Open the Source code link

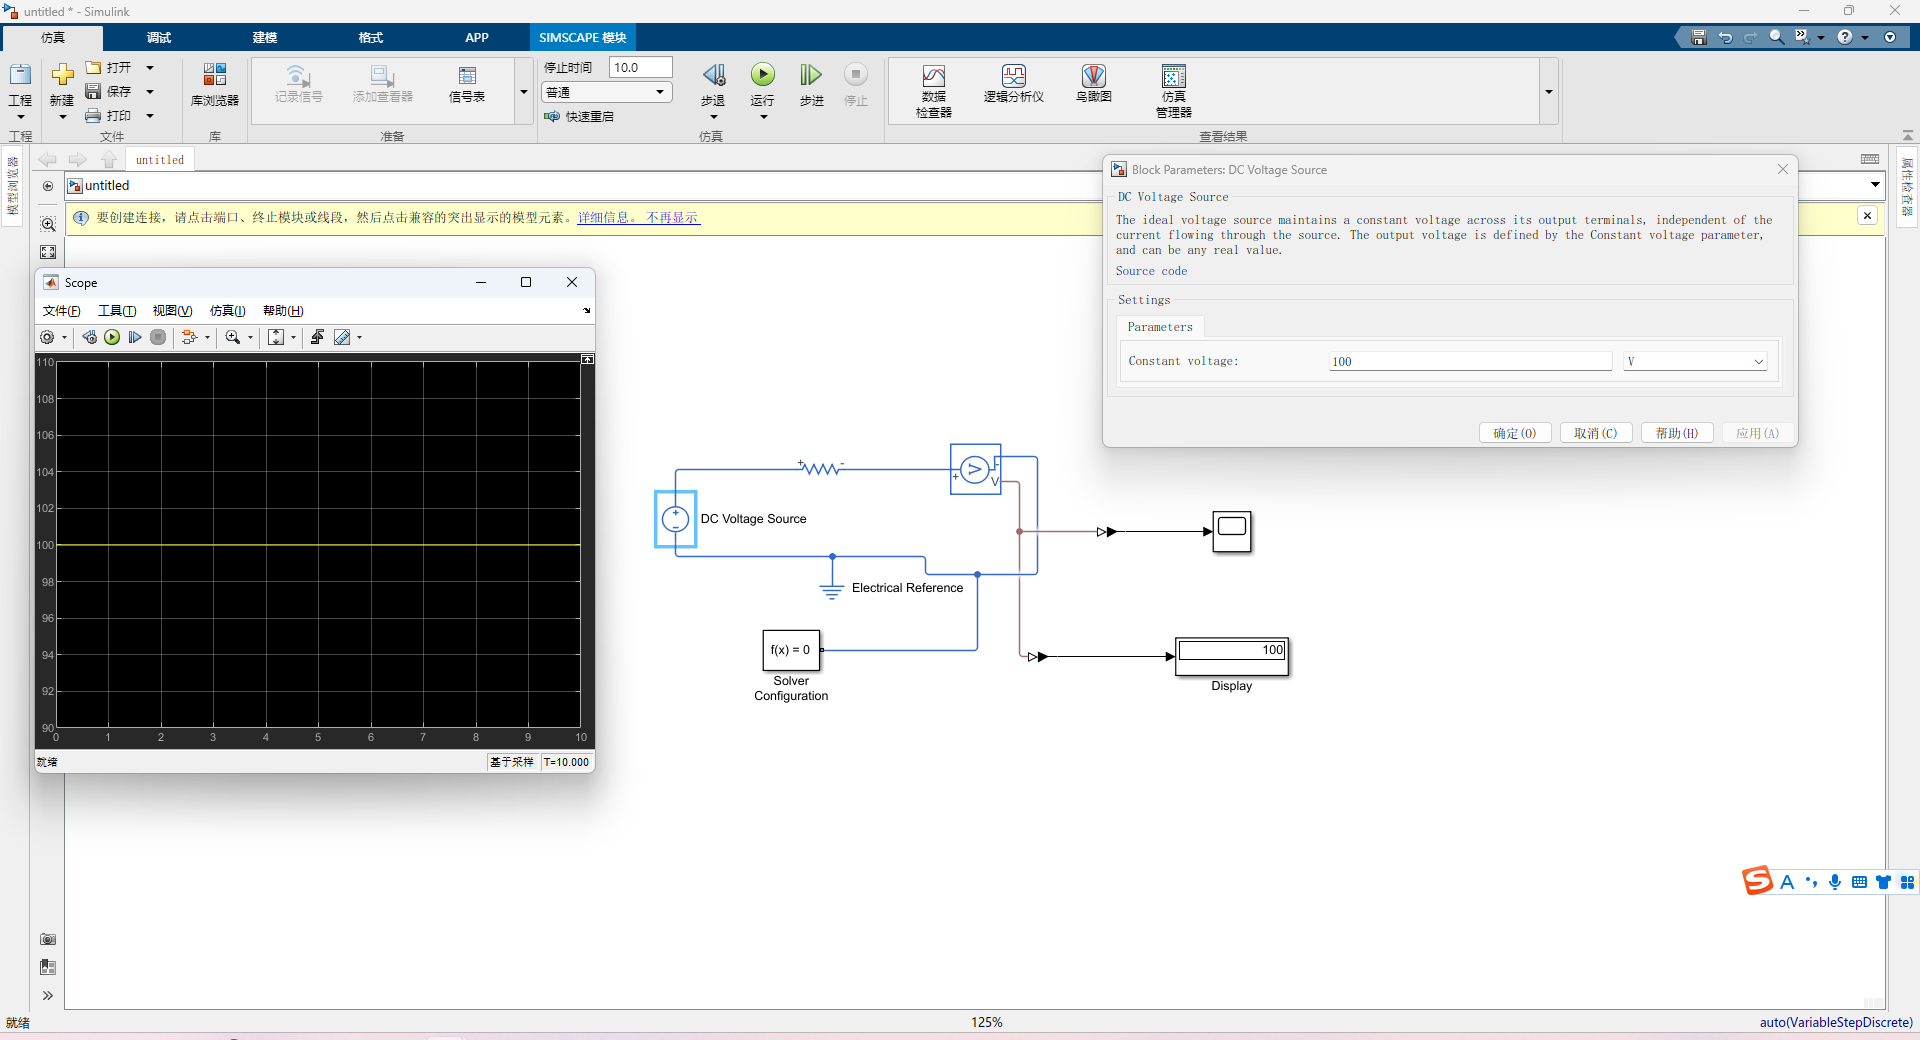click(1151, 271)
